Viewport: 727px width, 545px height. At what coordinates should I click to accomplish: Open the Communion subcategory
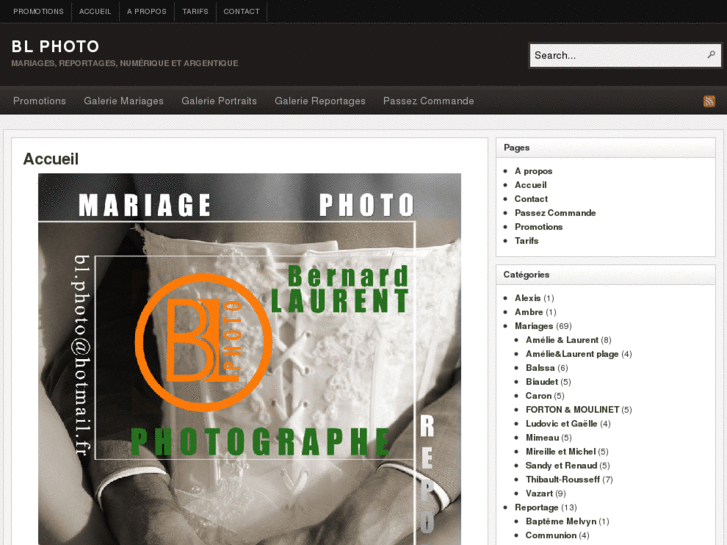click(x=551, y=535)
